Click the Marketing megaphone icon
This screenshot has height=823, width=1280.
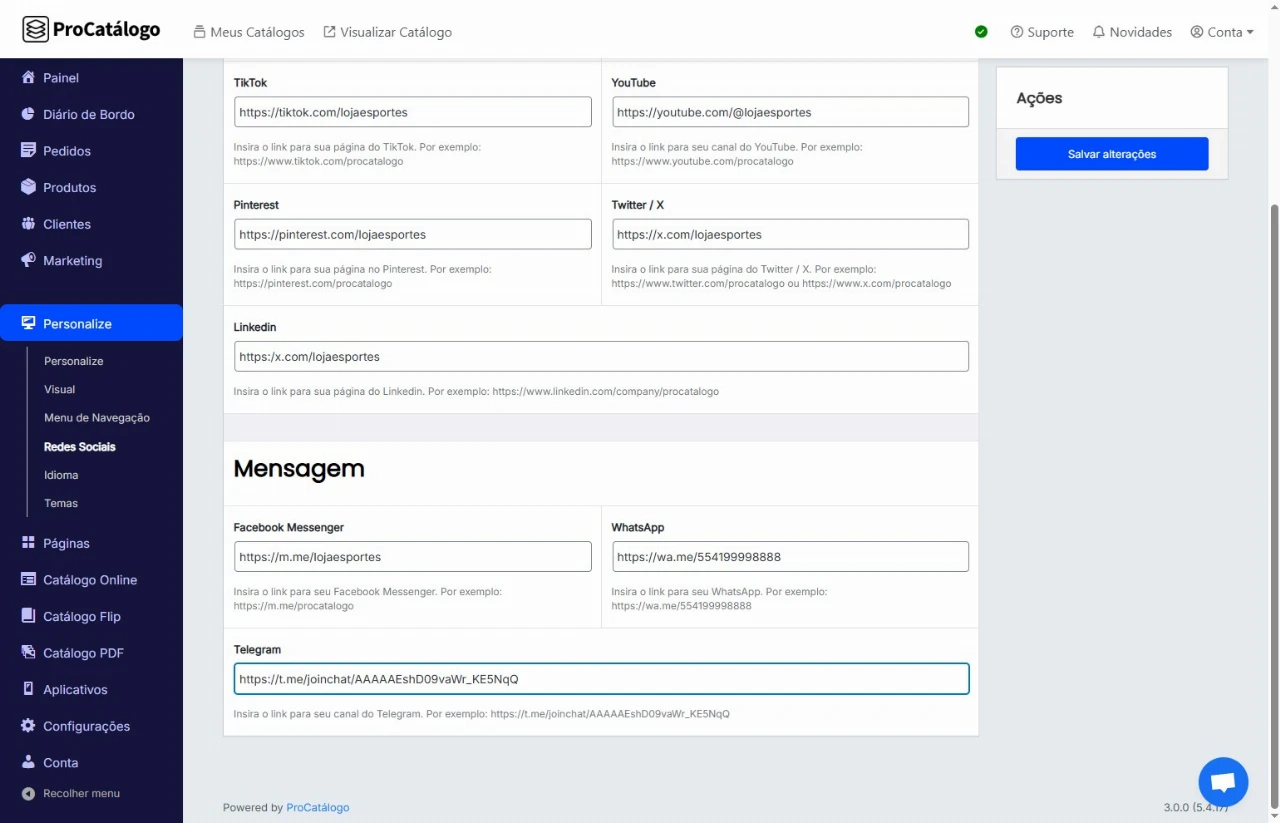tap(28, 260)
